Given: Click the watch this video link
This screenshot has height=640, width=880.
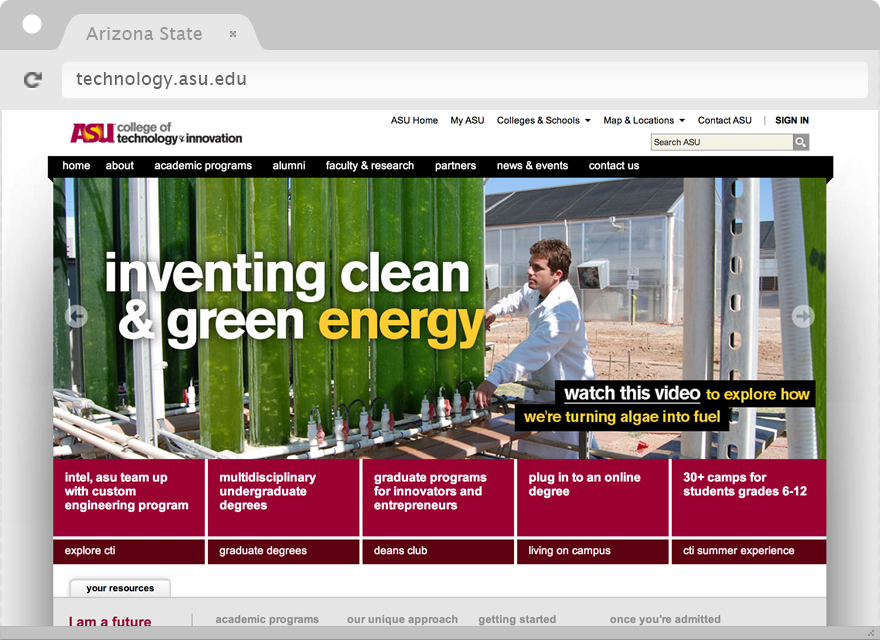Looking at the screenshot, I should 632,394.
